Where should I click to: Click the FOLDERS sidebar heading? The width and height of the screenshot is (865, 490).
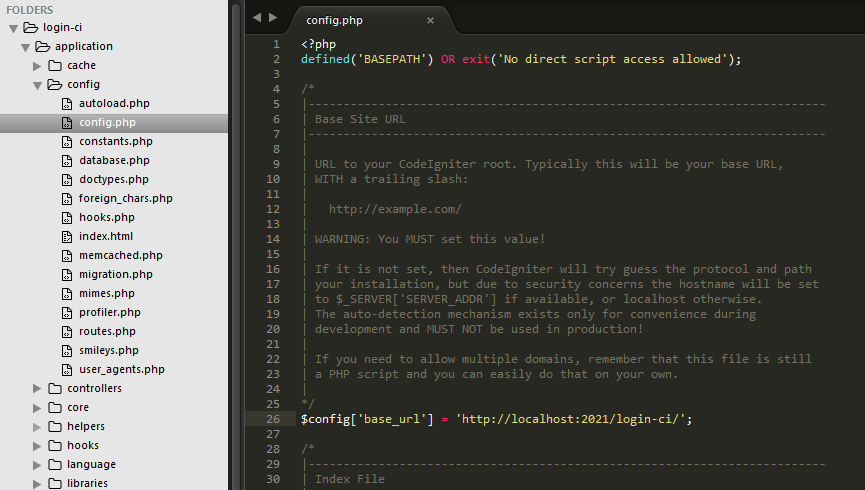(30, 10)
